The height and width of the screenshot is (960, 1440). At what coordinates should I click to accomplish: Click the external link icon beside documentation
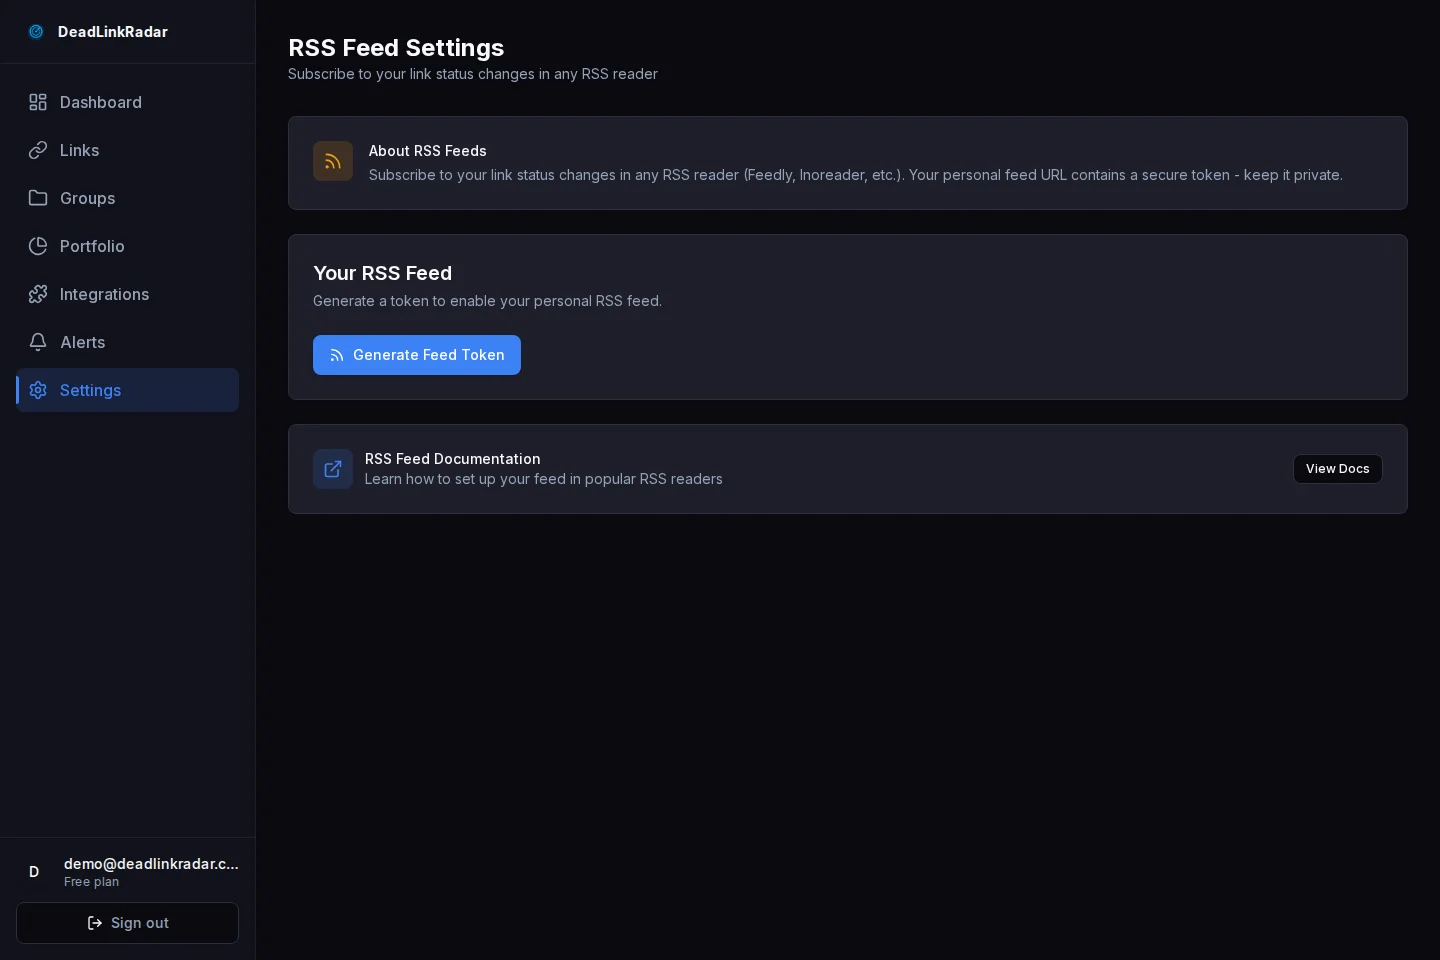click(x=333, y=469)
